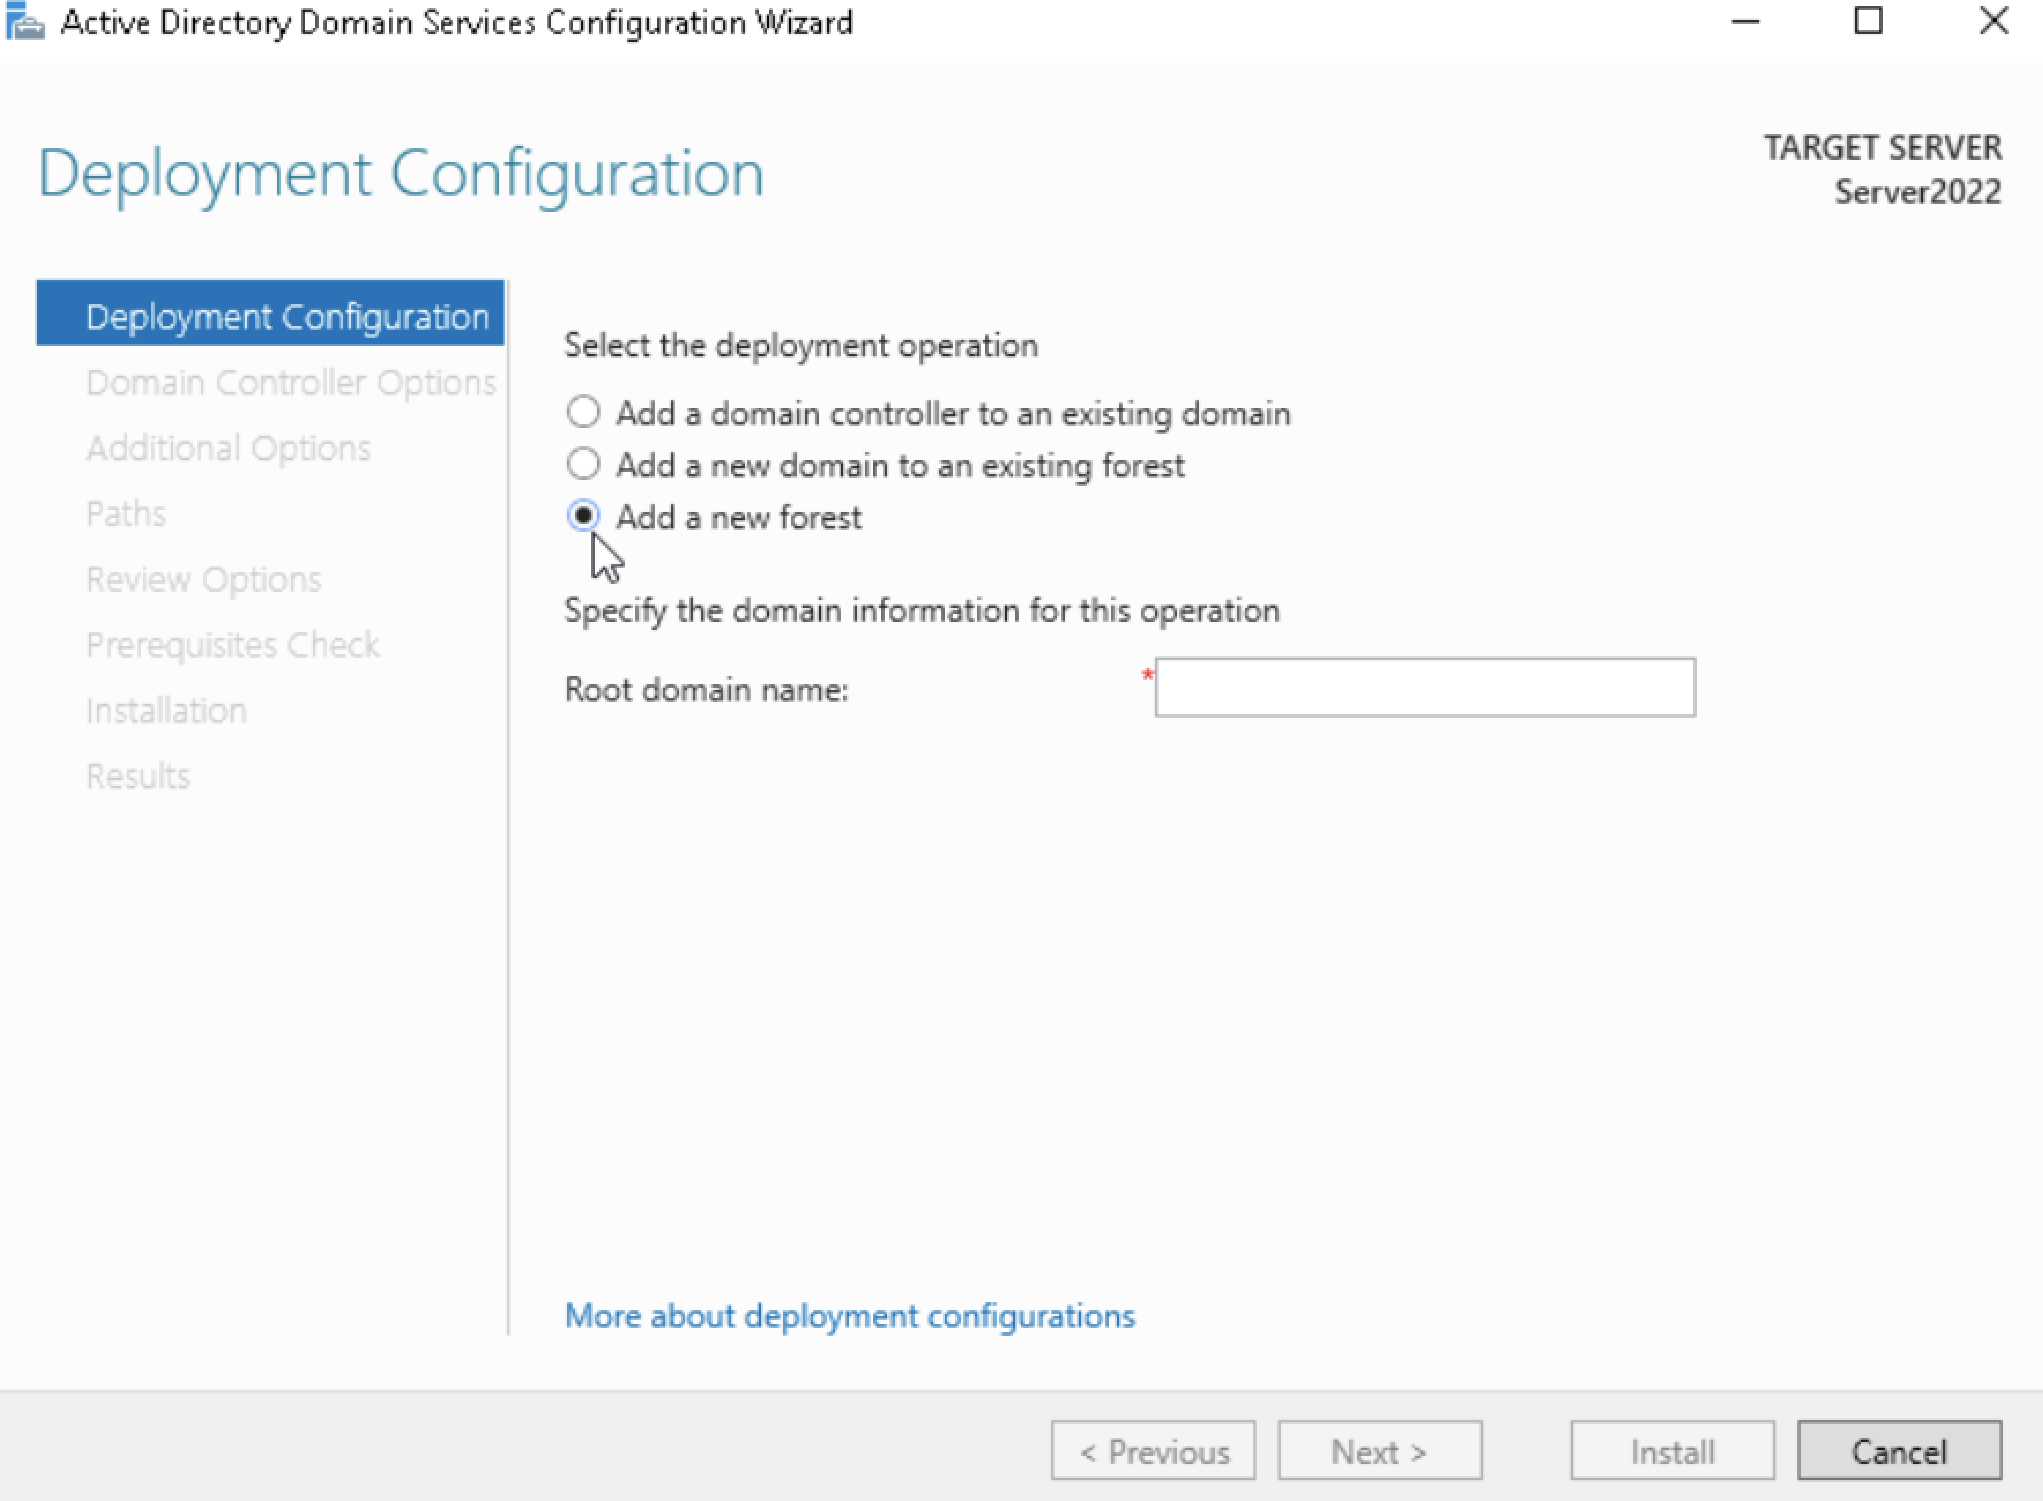Click the Deployment Configuration page heading
Screen dimensions: 2043x1501
tap(401, 174)
